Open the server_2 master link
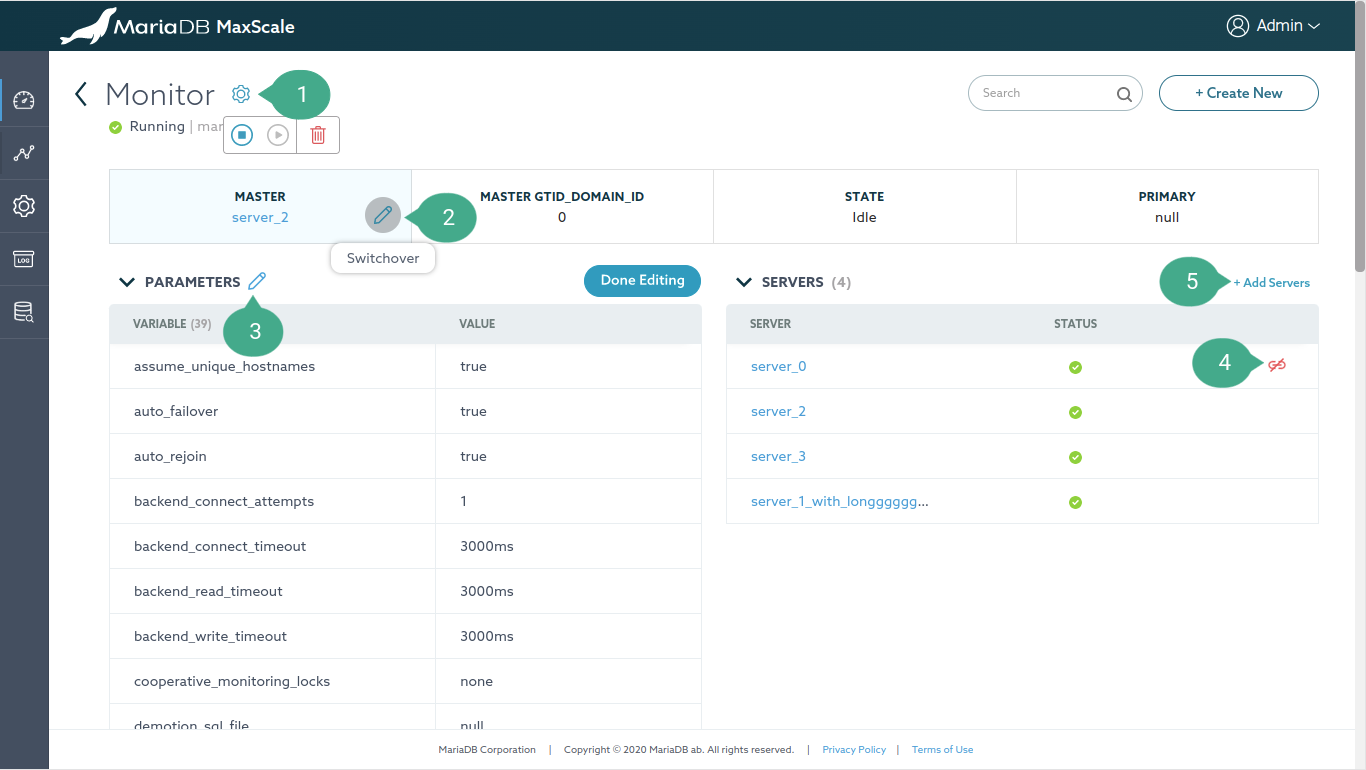 [260, 217]
